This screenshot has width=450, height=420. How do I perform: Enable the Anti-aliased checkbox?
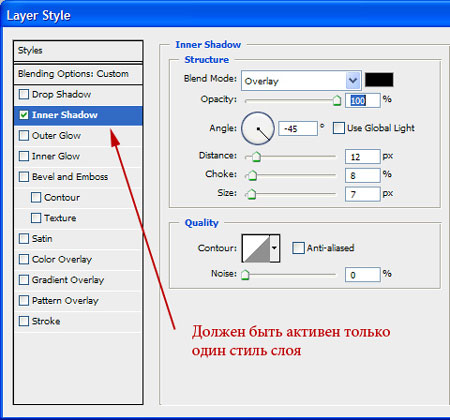coord(298,248)
